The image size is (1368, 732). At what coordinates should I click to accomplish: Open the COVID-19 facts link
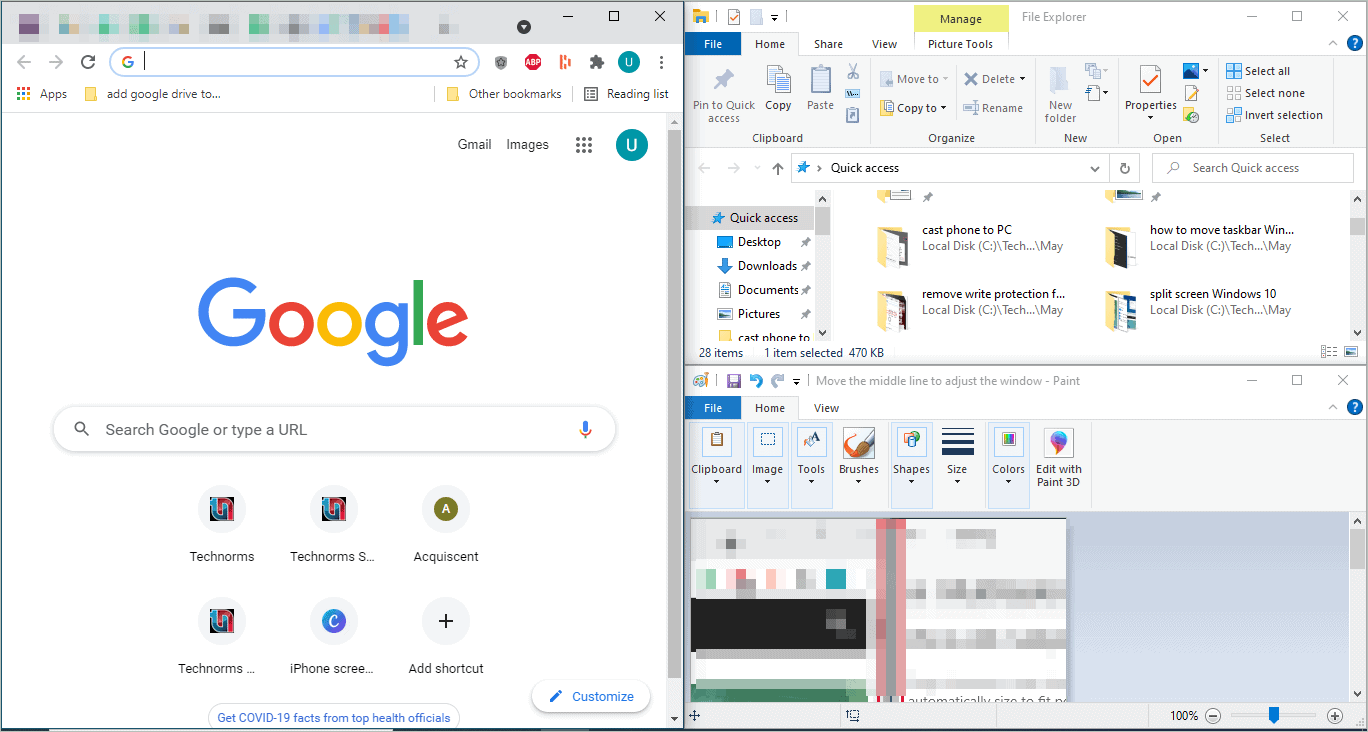click(334, 716)
